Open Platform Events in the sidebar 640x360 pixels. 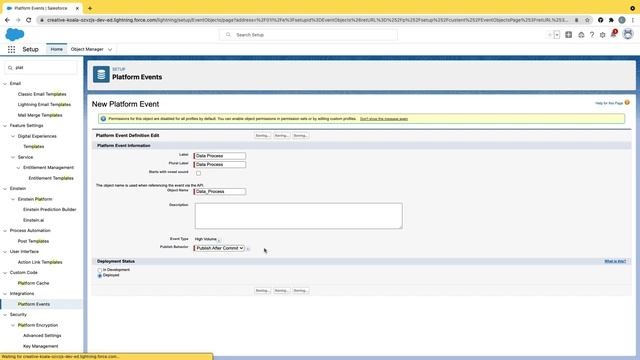coord(34,304)
